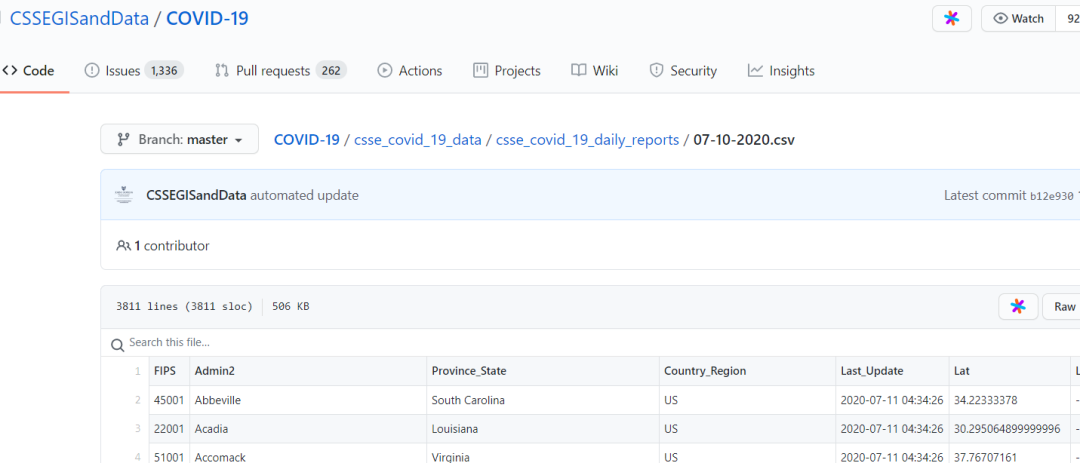Click the colorful star icon beside Raw
Viewport: 1080px width, 463px height.
(x=1017, y=307)
